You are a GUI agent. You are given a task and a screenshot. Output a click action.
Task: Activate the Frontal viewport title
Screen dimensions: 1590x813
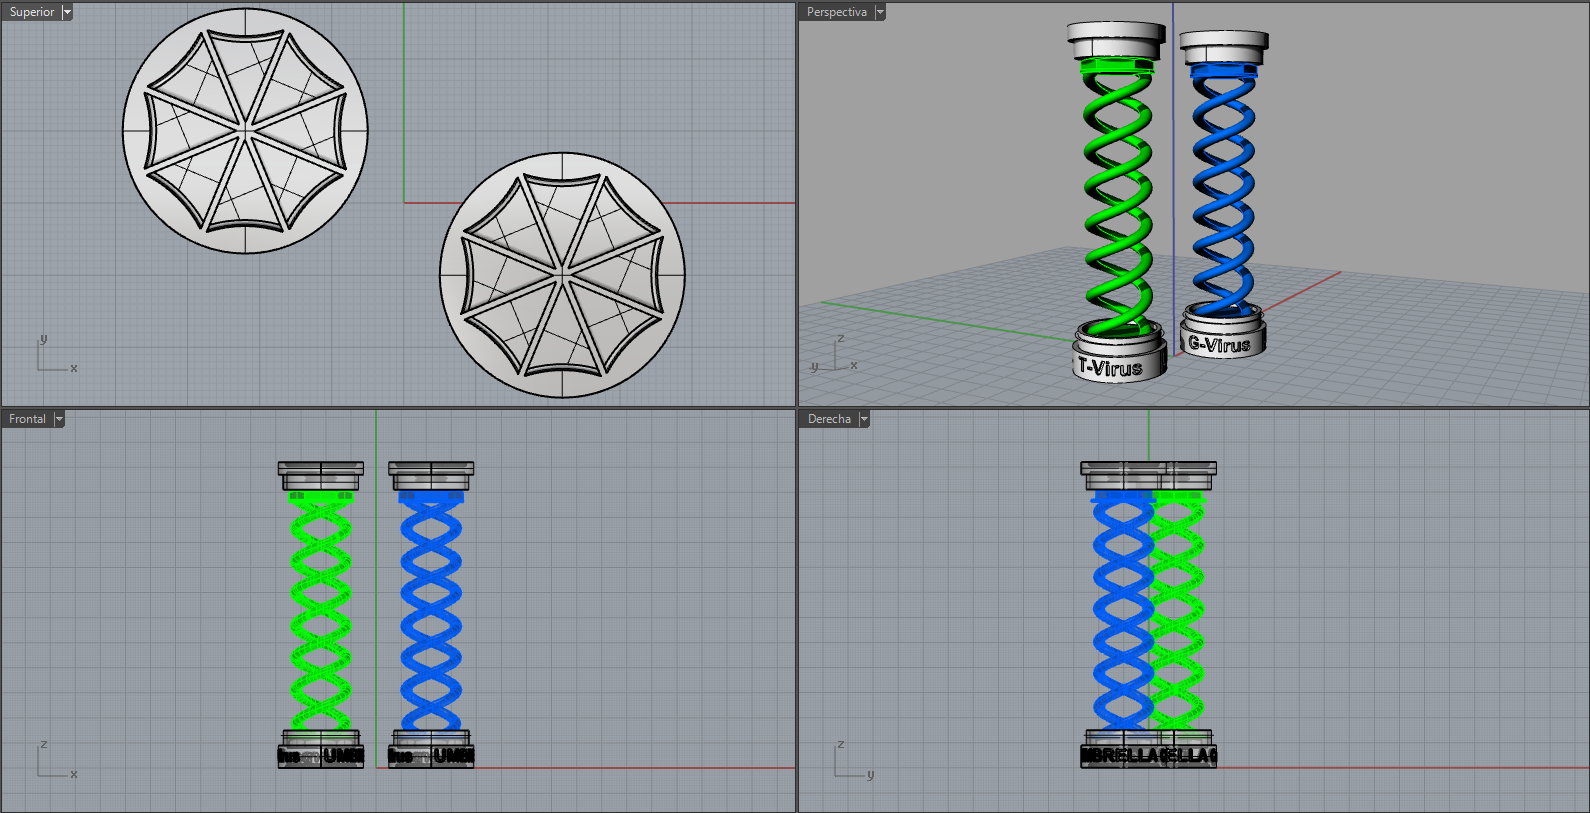28,419
